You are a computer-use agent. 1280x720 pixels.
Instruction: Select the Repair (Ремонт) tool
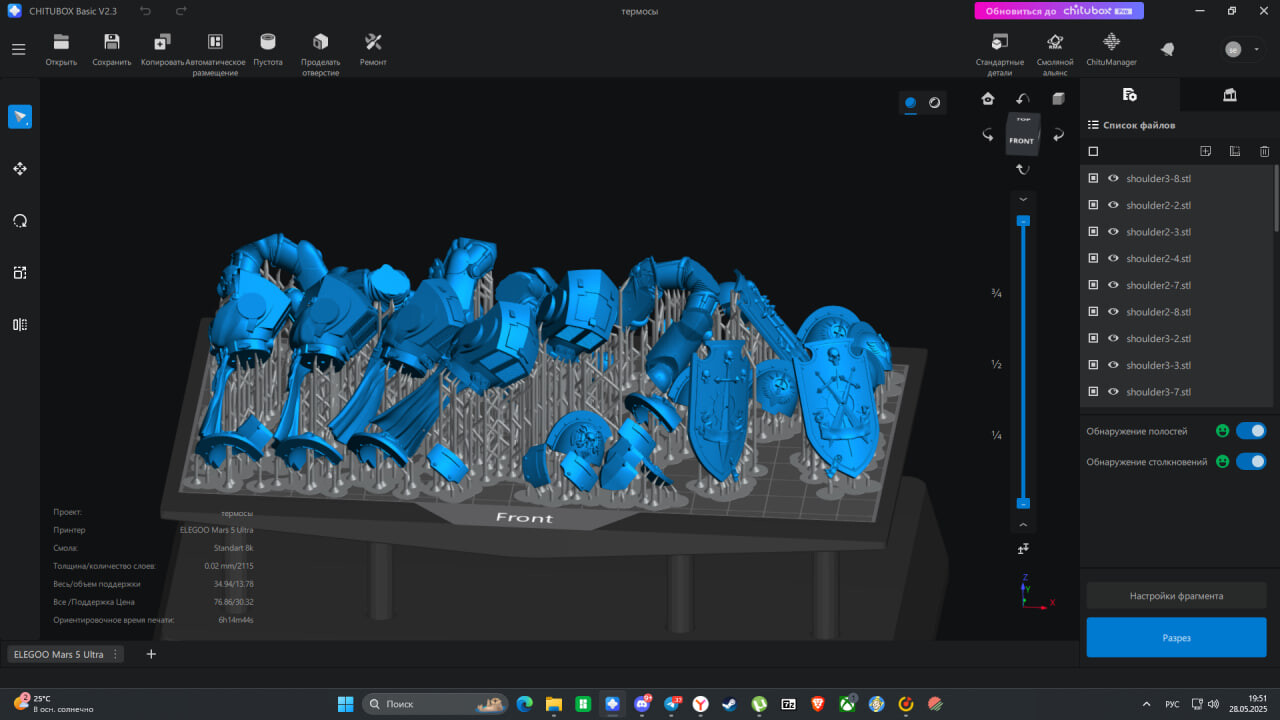373,49
